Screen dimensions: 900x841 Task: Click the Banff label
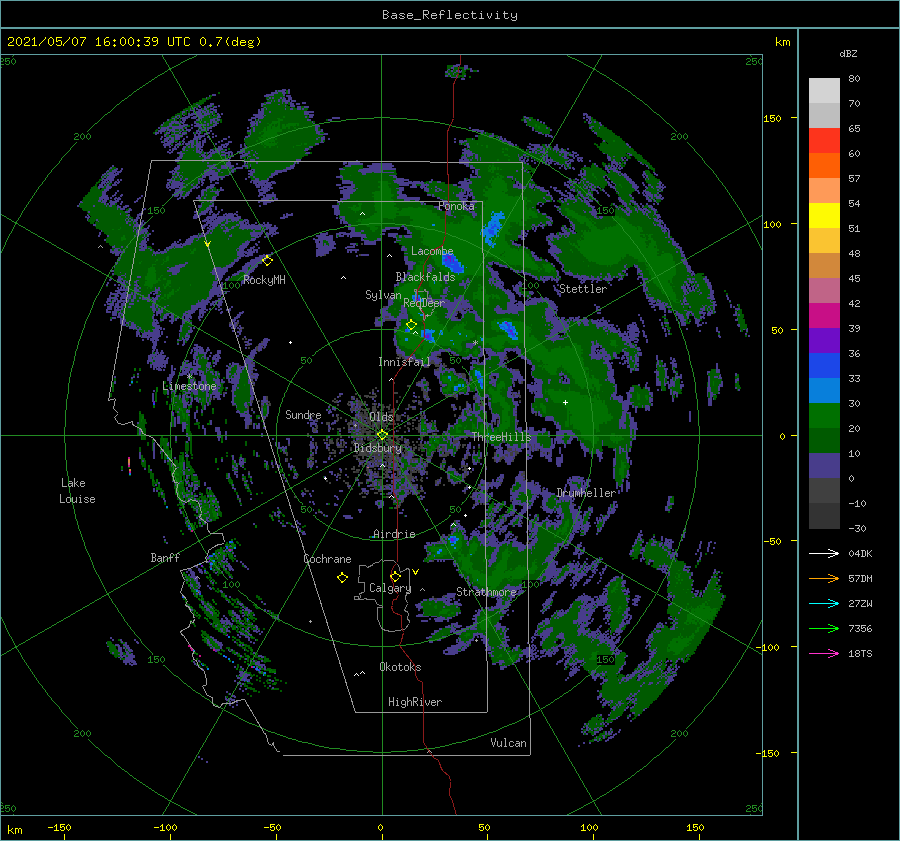[165, 557]
